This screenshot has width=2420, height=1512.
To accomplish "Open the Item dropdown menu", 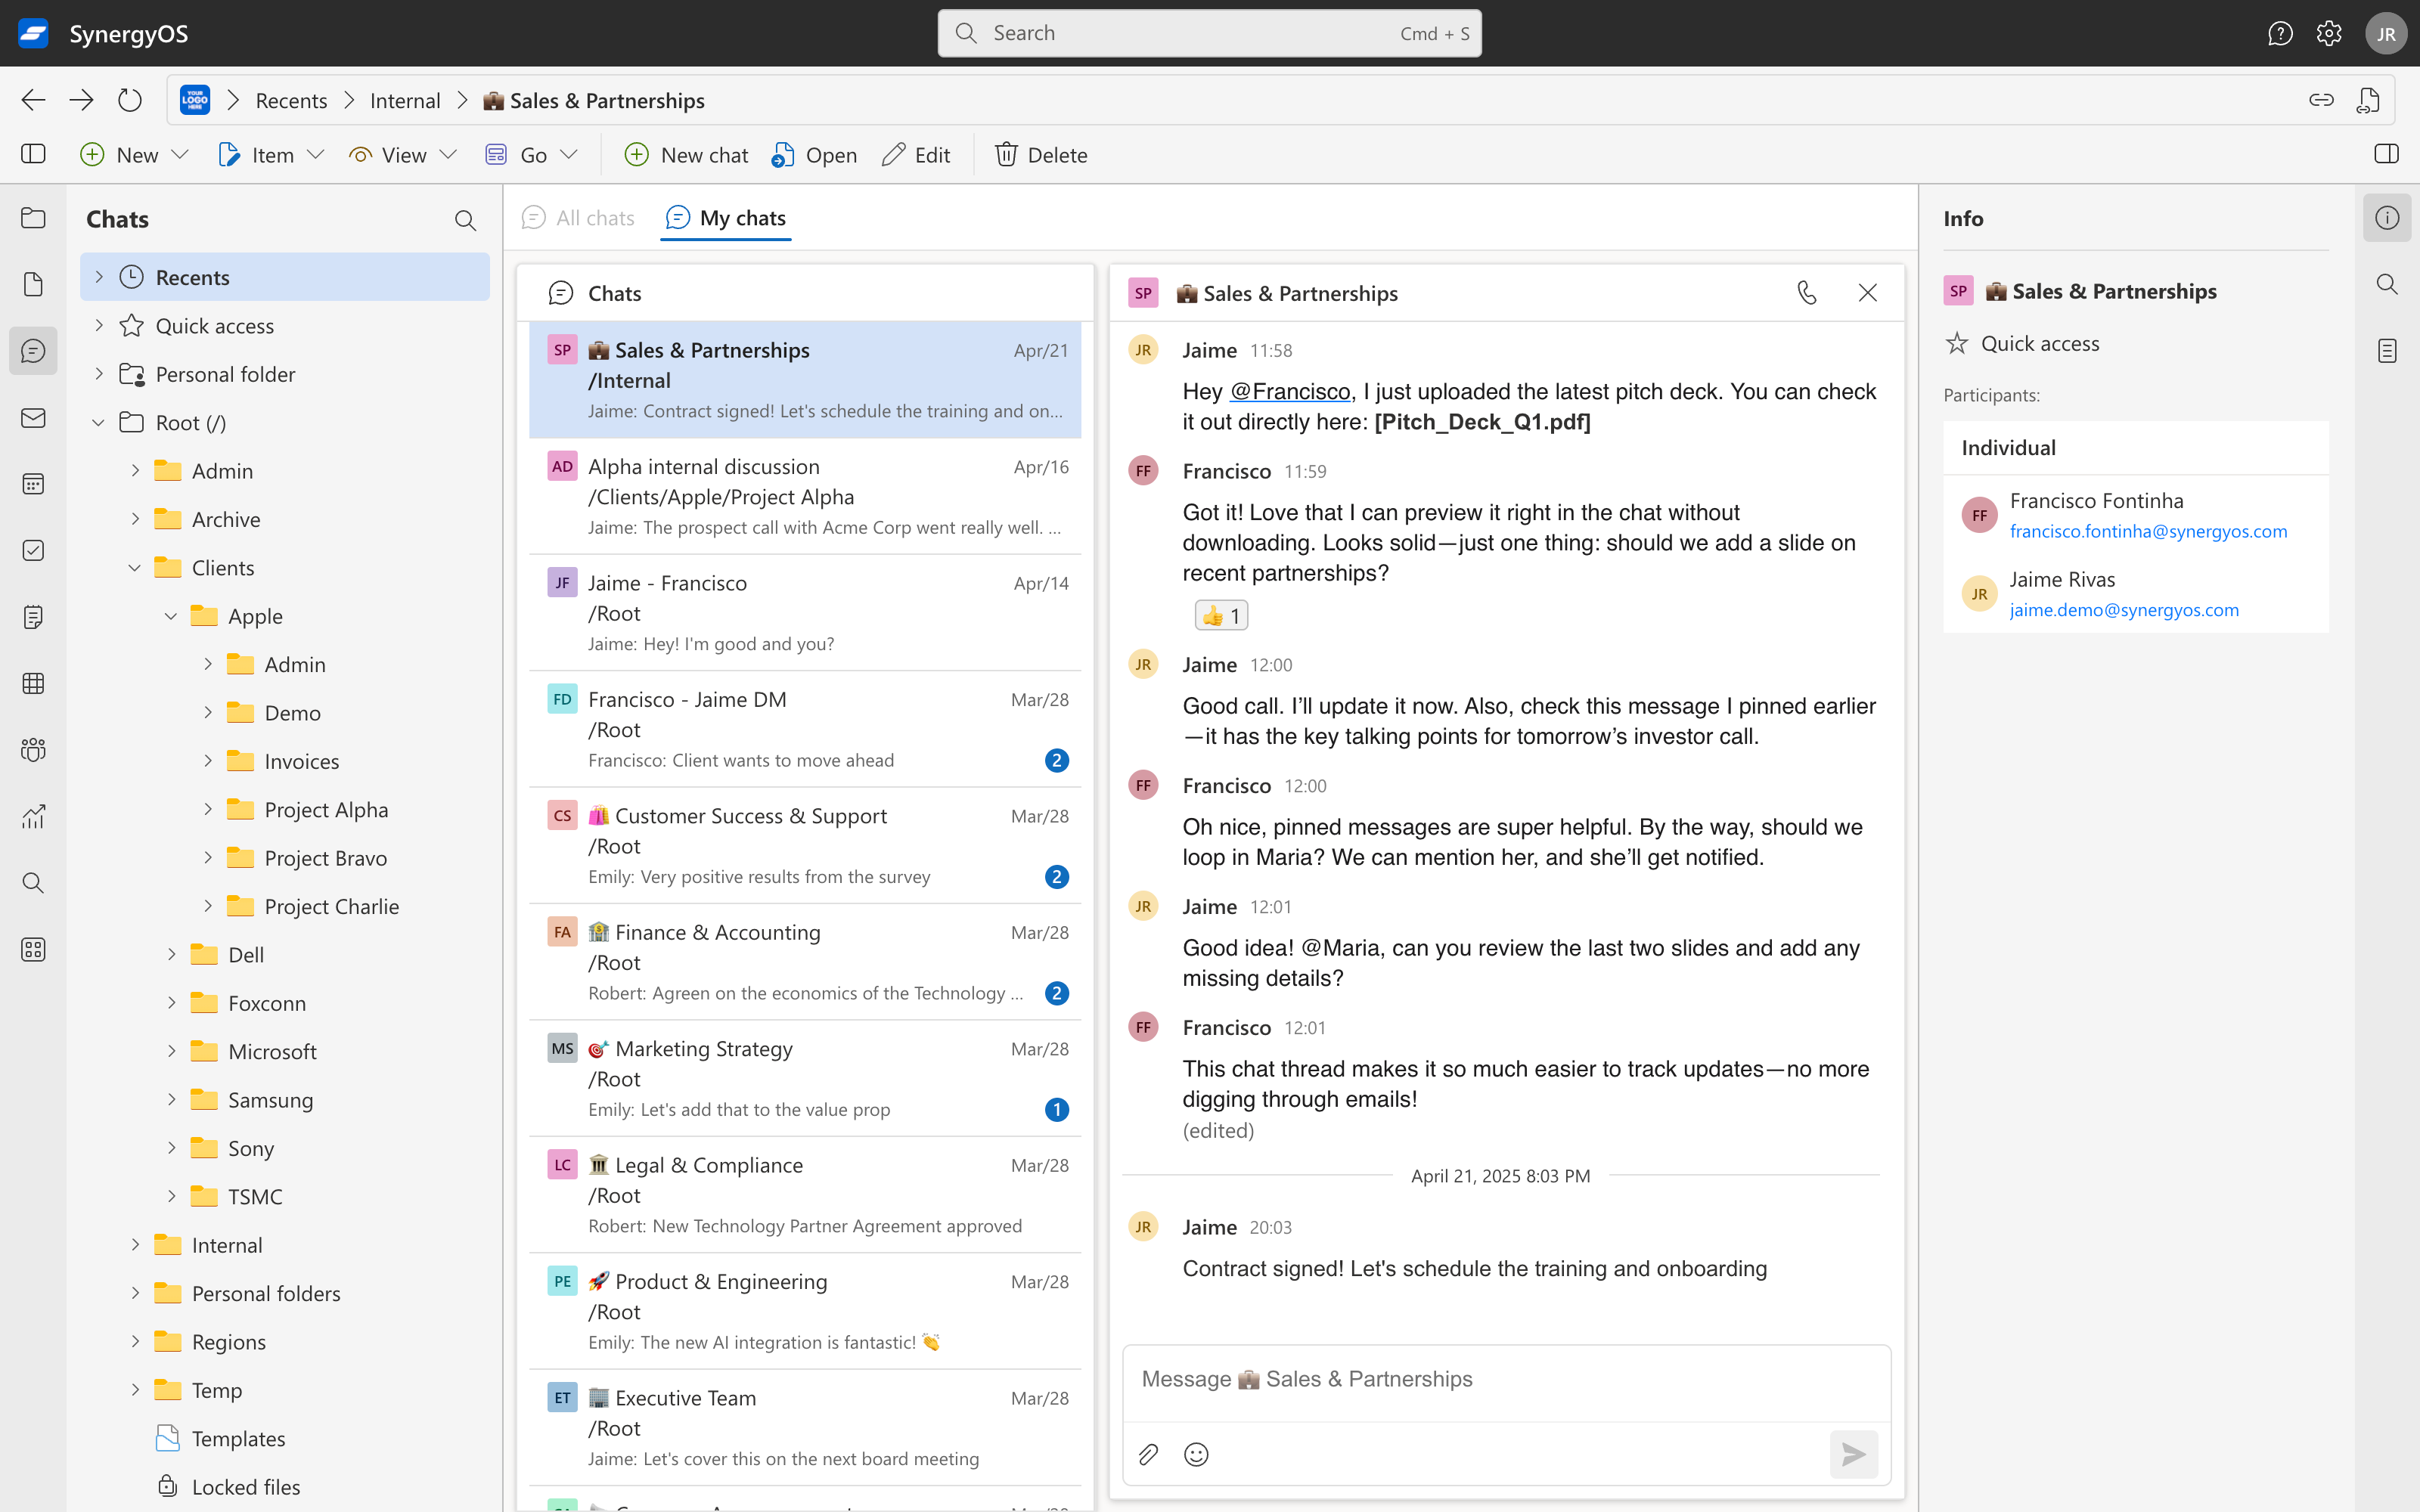I will point(271,154).
